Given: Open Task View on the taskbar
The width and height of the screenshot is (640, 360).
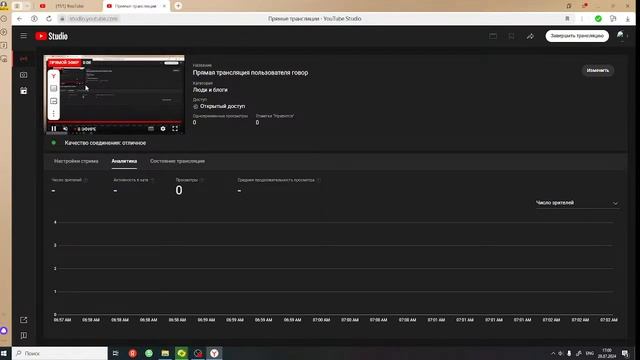Looking at the screenshot, I should pos(116,353).
